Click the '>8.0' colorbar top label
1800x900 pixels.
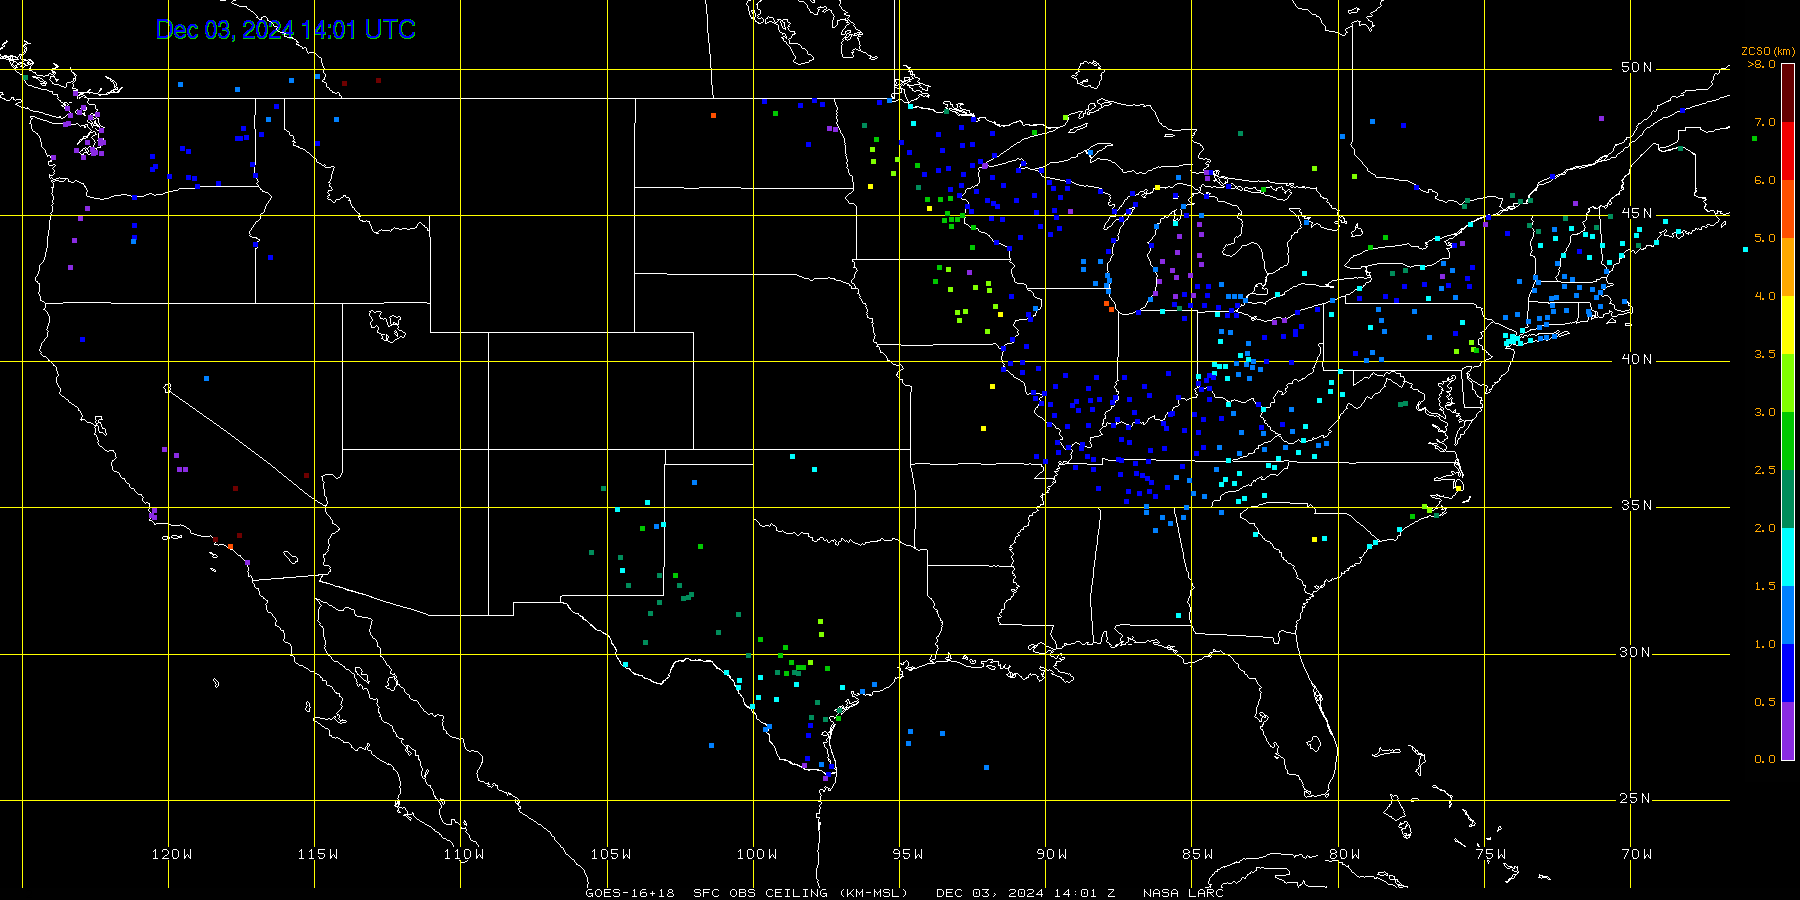pyautogui.click(x=1762, y=64)
